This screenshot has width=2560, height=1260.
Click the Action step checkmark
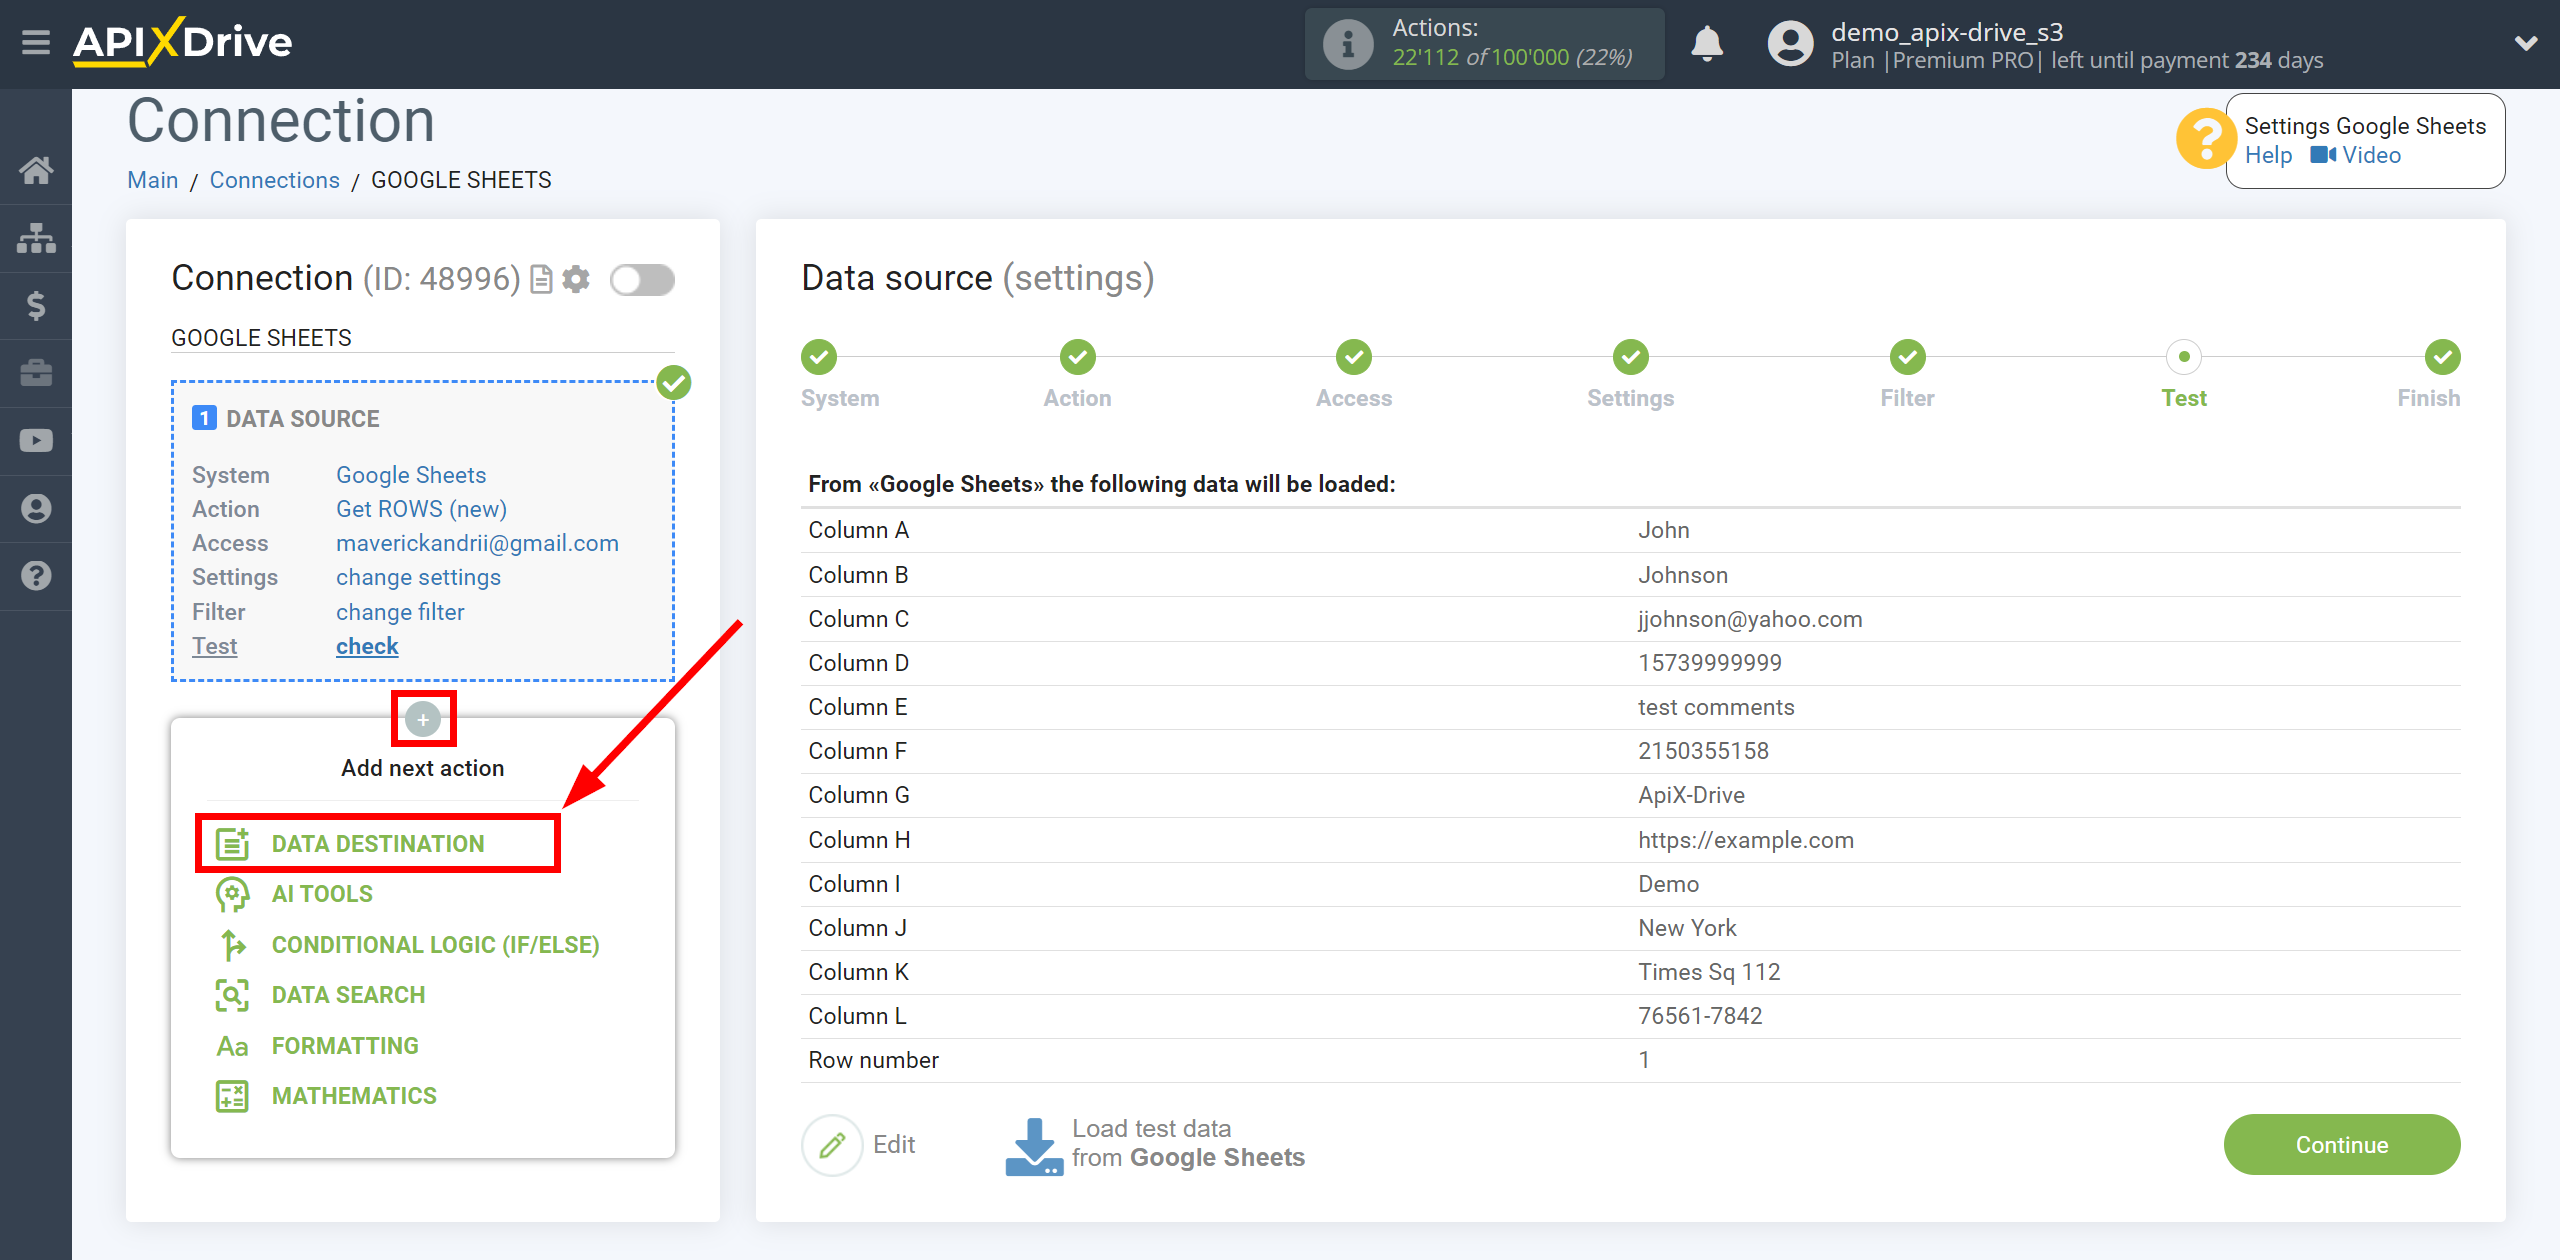point(1077,357)
